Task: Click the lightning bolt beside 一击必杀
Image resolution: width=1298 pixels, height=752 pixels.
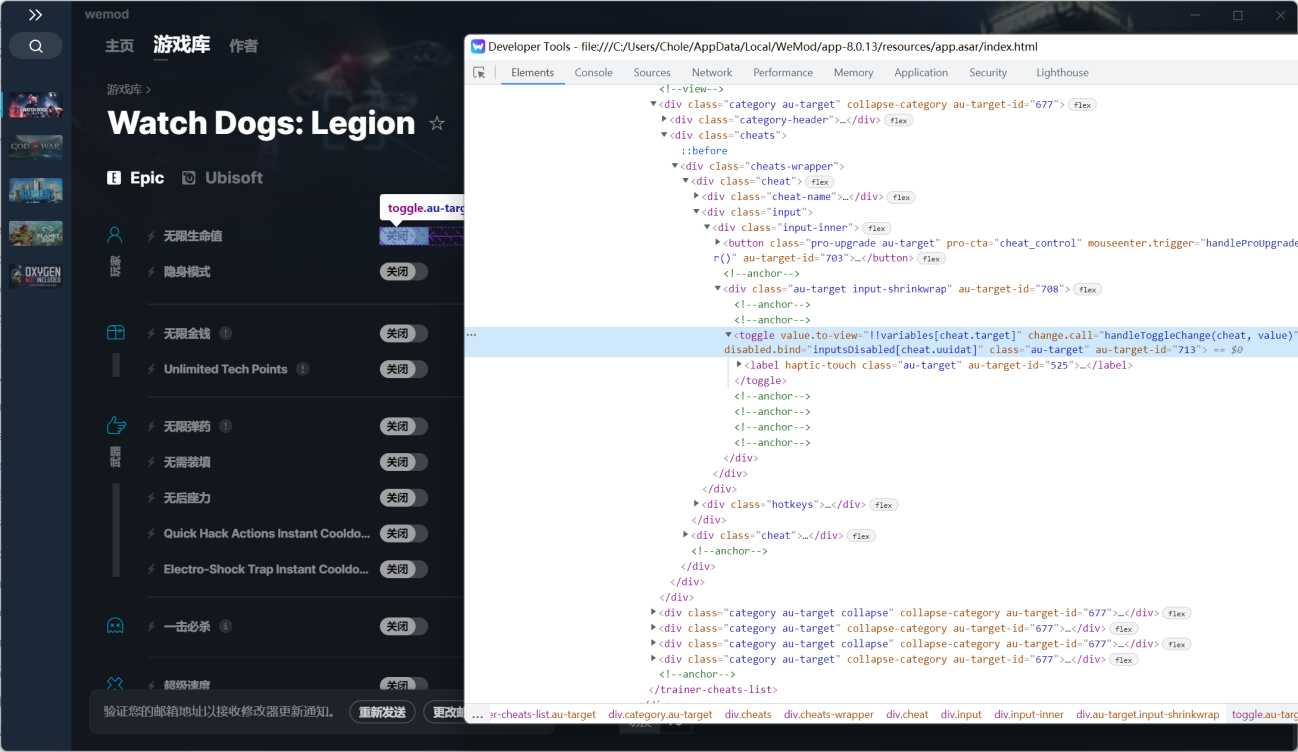Action: point(152,627)
